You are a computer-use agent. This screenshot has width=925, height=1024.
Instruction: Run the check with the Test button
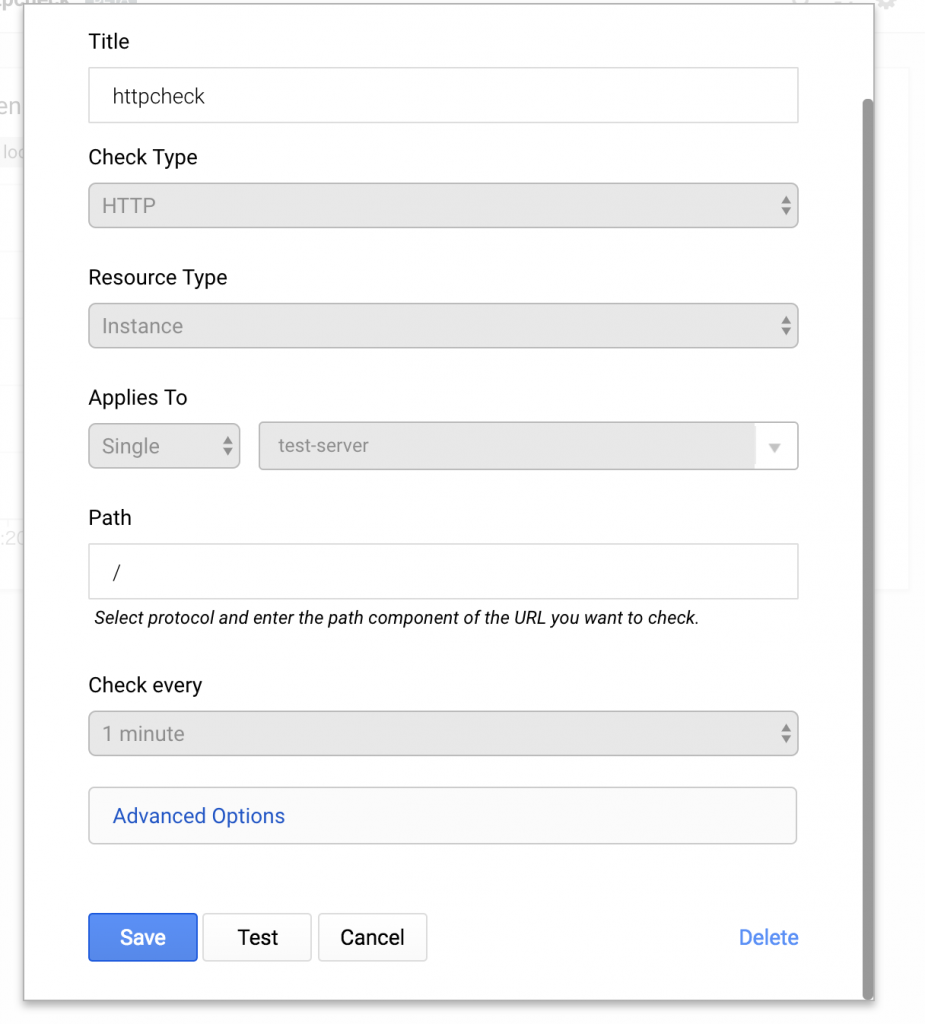(257, 938)
